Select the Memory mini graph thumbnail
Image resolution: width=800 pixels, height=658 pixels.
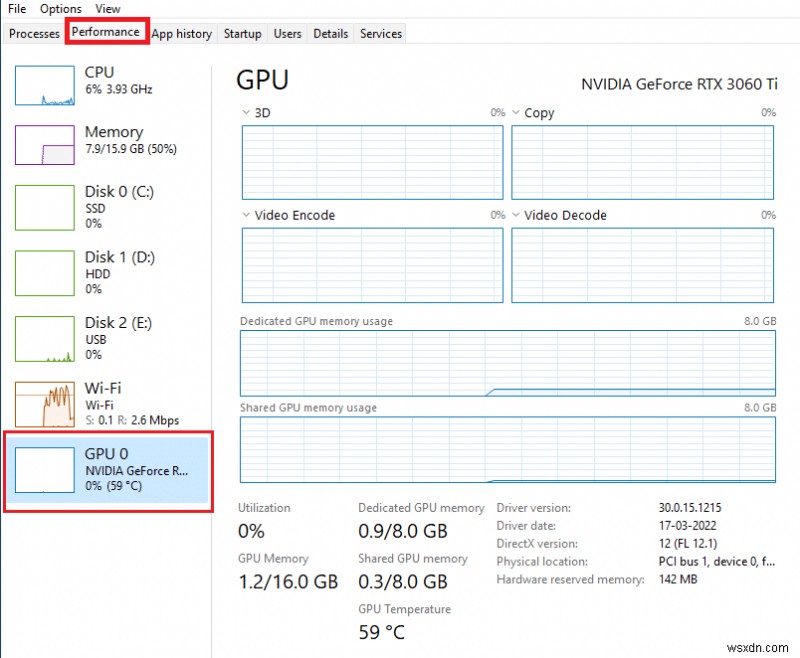(45, 145)
